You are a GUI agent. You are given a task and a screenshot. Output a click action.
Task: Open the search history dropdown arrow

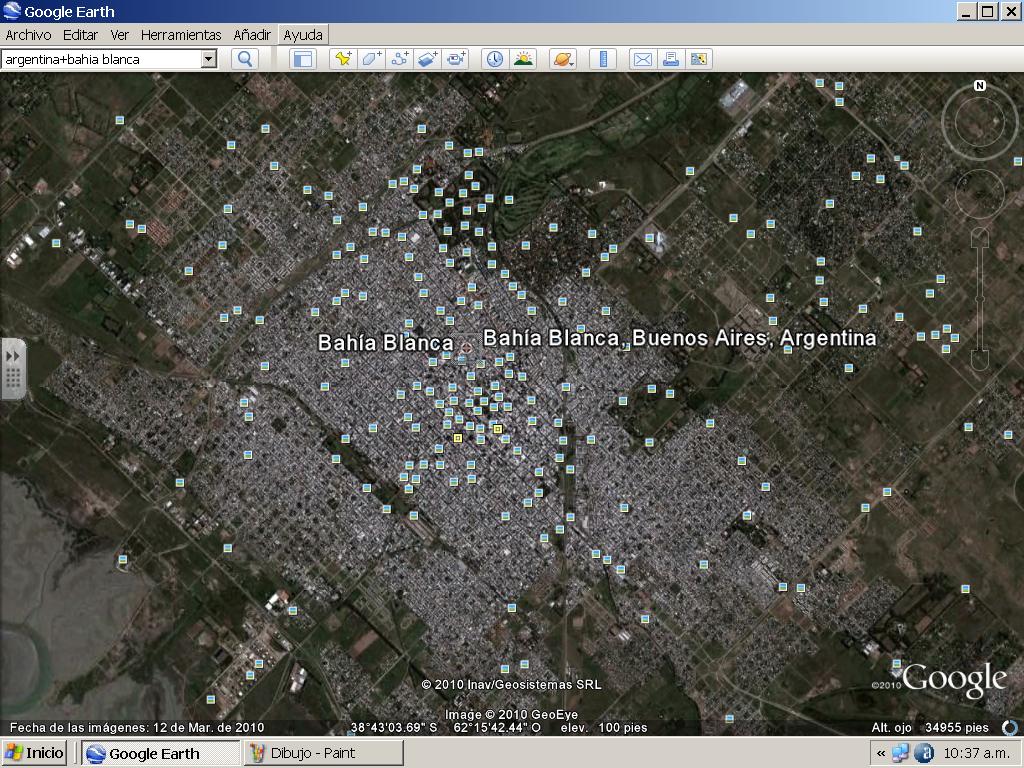pos(208,59)
